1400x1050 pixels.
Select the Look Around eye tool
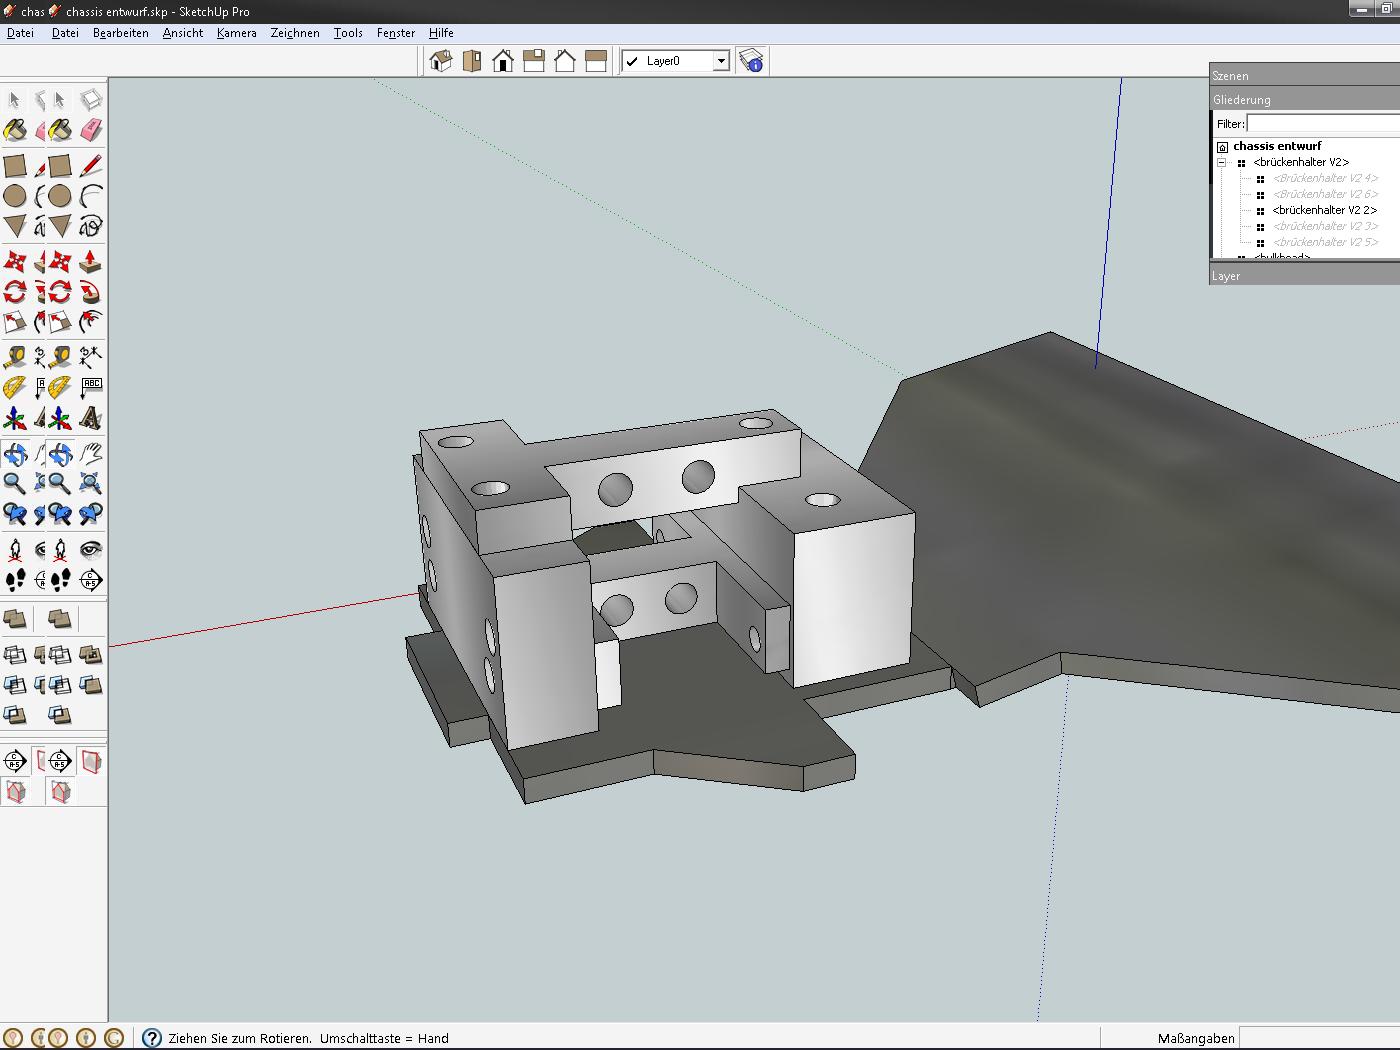(91, 549)
